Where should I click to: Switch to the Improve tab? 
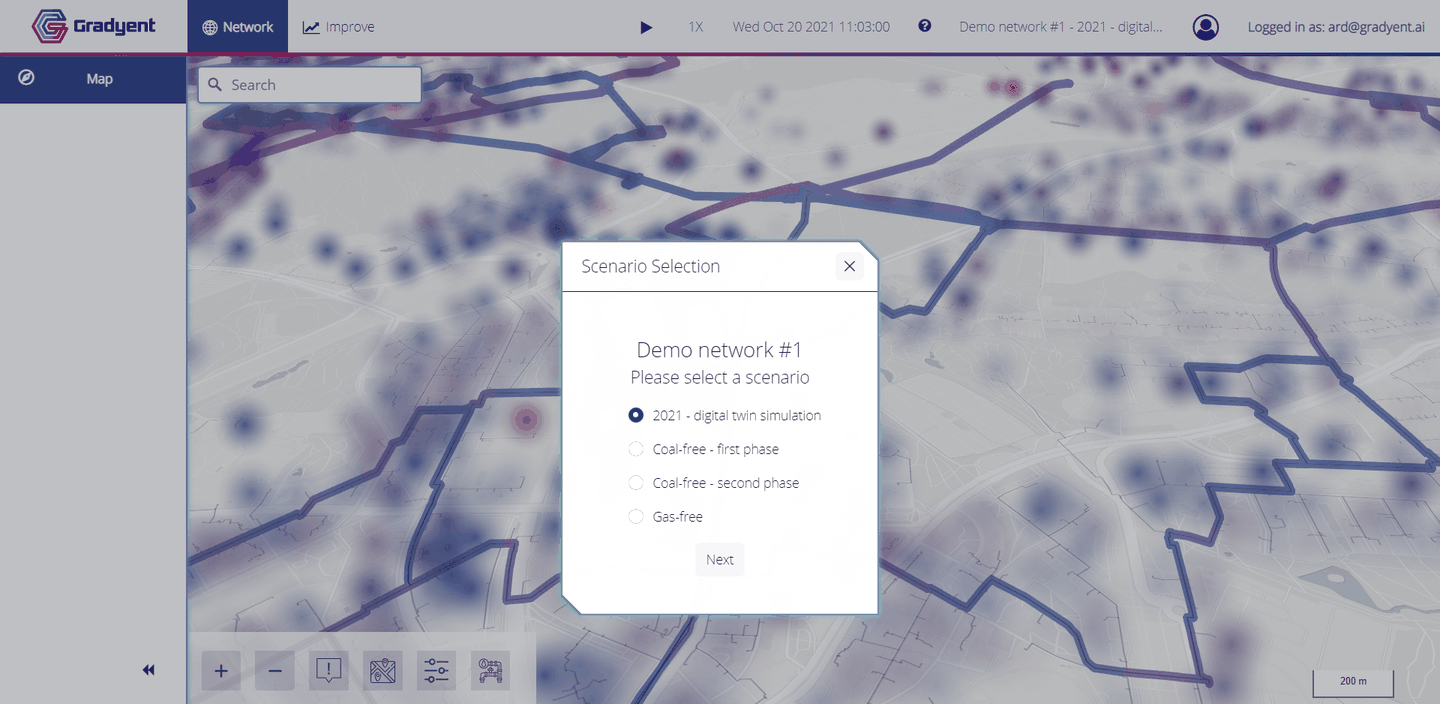point(339,27)
